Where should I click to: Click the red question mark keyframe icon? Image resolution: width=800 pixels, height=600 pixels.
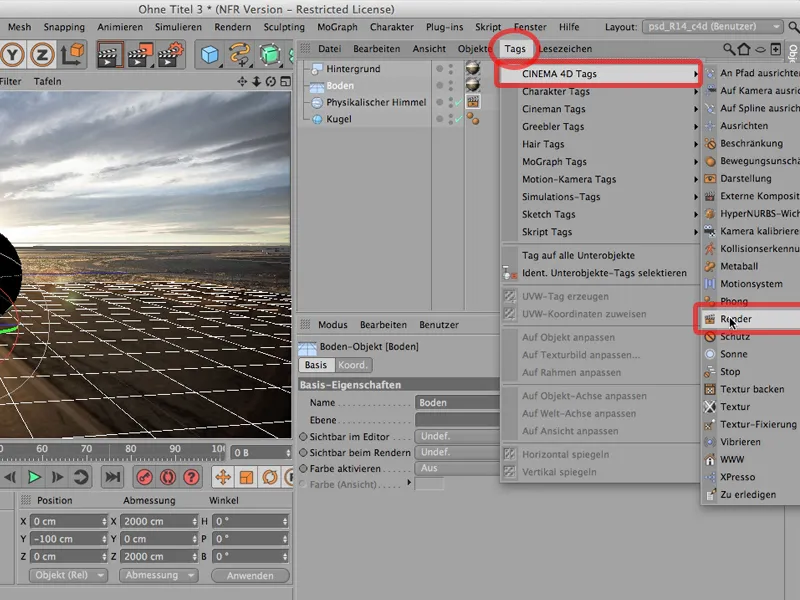click(191, 477)
